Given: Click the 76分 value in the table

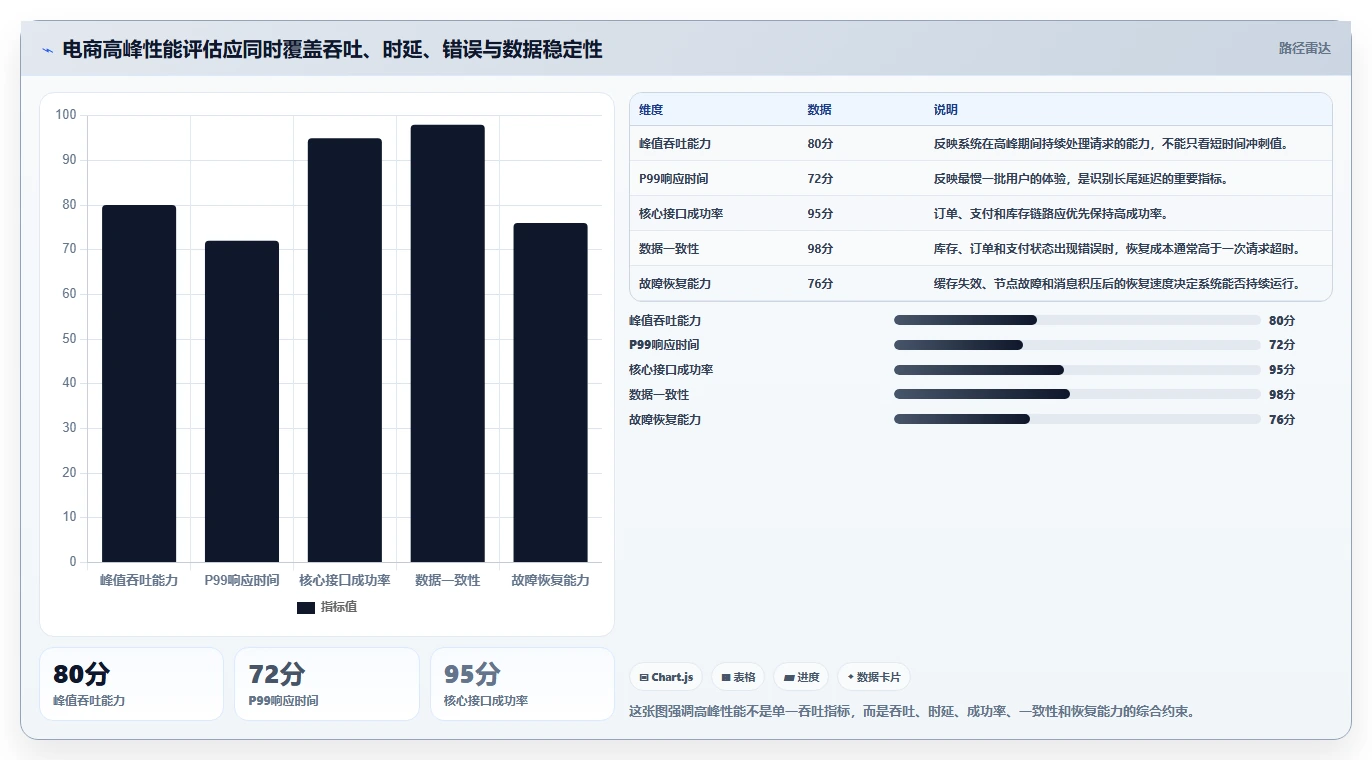Looking at the screenshot, I should click(x=820, y=284).
